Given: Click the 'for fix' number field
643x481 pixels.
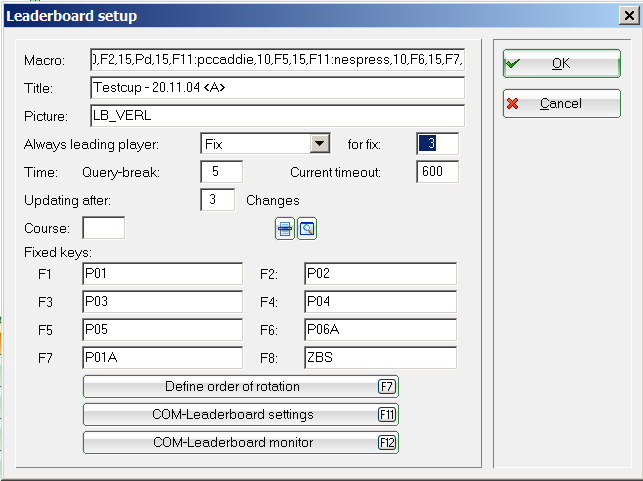Looking at the screenshot, I should pos(437,143).
